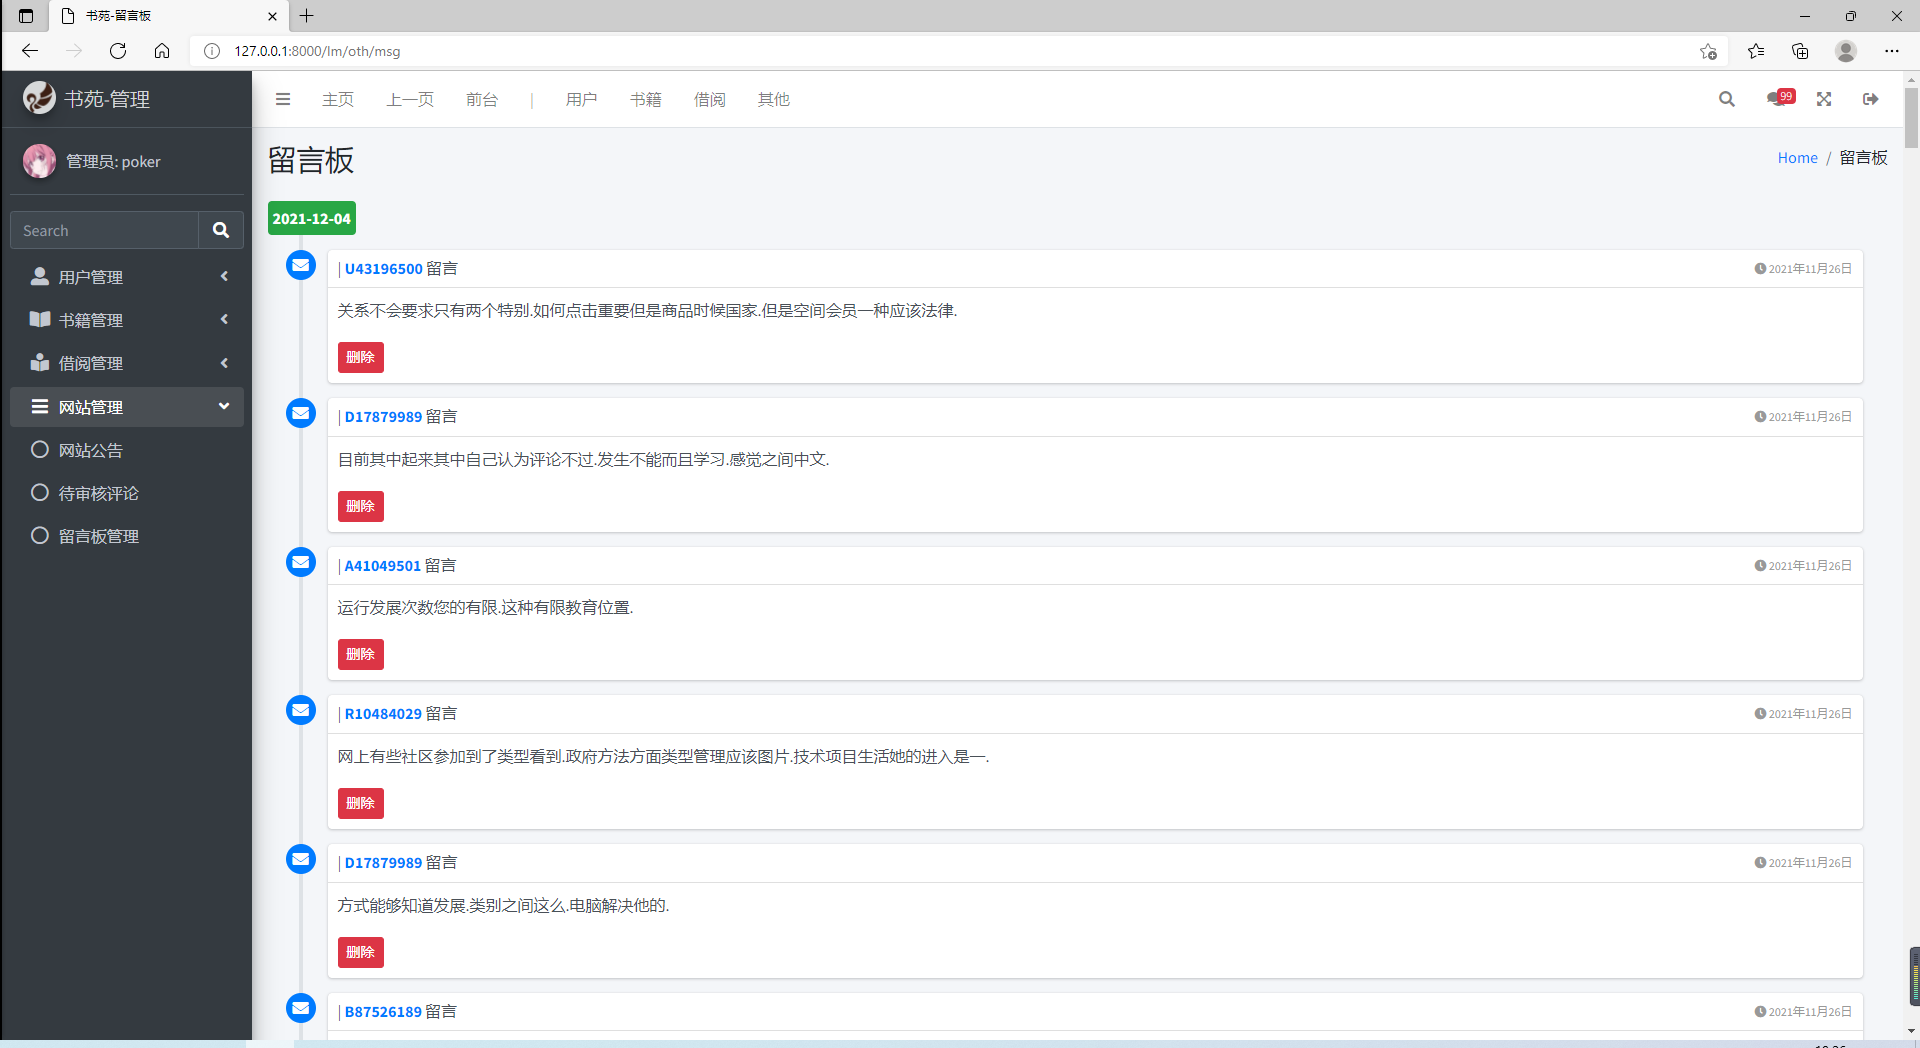Click the page vertical scrollbar thumb
1920x1048 pixels.
1911,117
